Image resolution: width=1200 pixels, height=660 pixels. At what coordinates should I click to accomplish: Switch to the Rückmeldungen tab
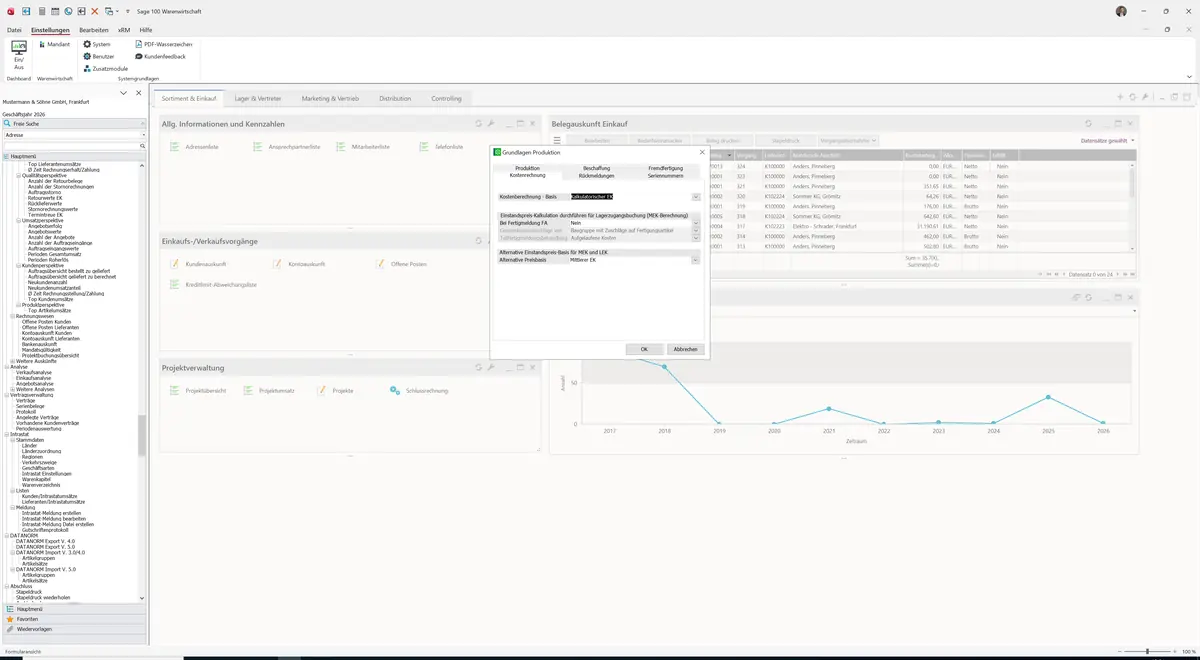[x=597, y=175]
